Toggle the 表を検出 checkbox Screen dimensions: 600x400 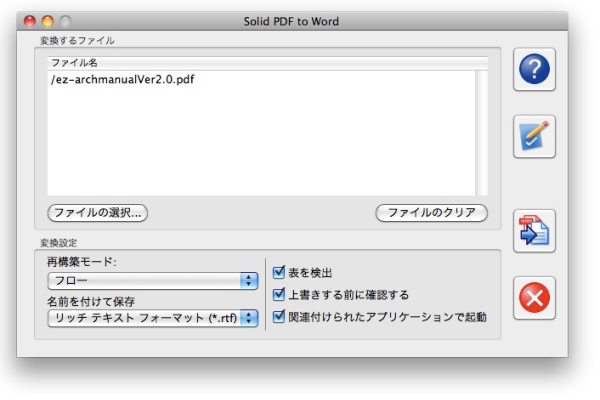pyautogui.click(x=279, y=272)
